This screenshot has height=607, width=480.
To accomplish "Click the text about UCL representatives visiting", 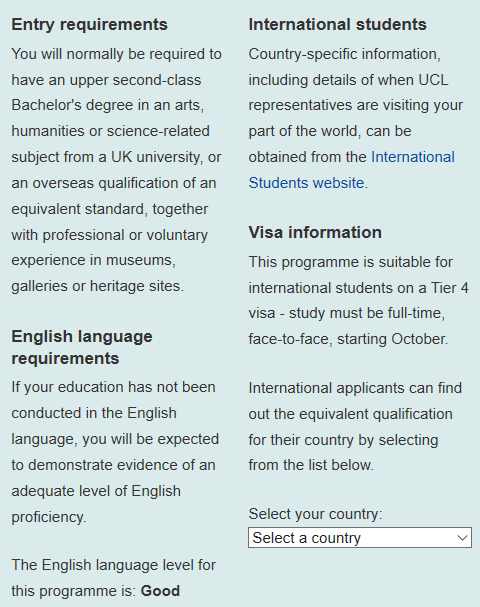I will pos(355,118).
